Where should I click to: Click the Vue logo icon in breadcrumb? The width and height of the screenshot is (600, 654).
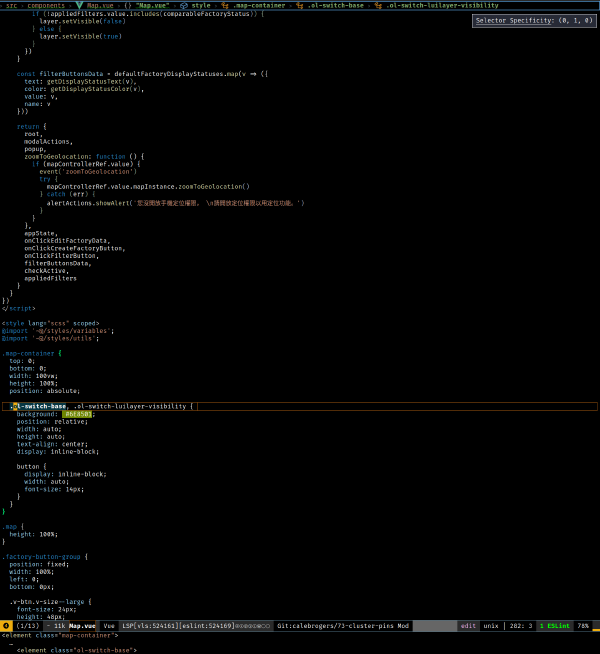pos(80,5)
